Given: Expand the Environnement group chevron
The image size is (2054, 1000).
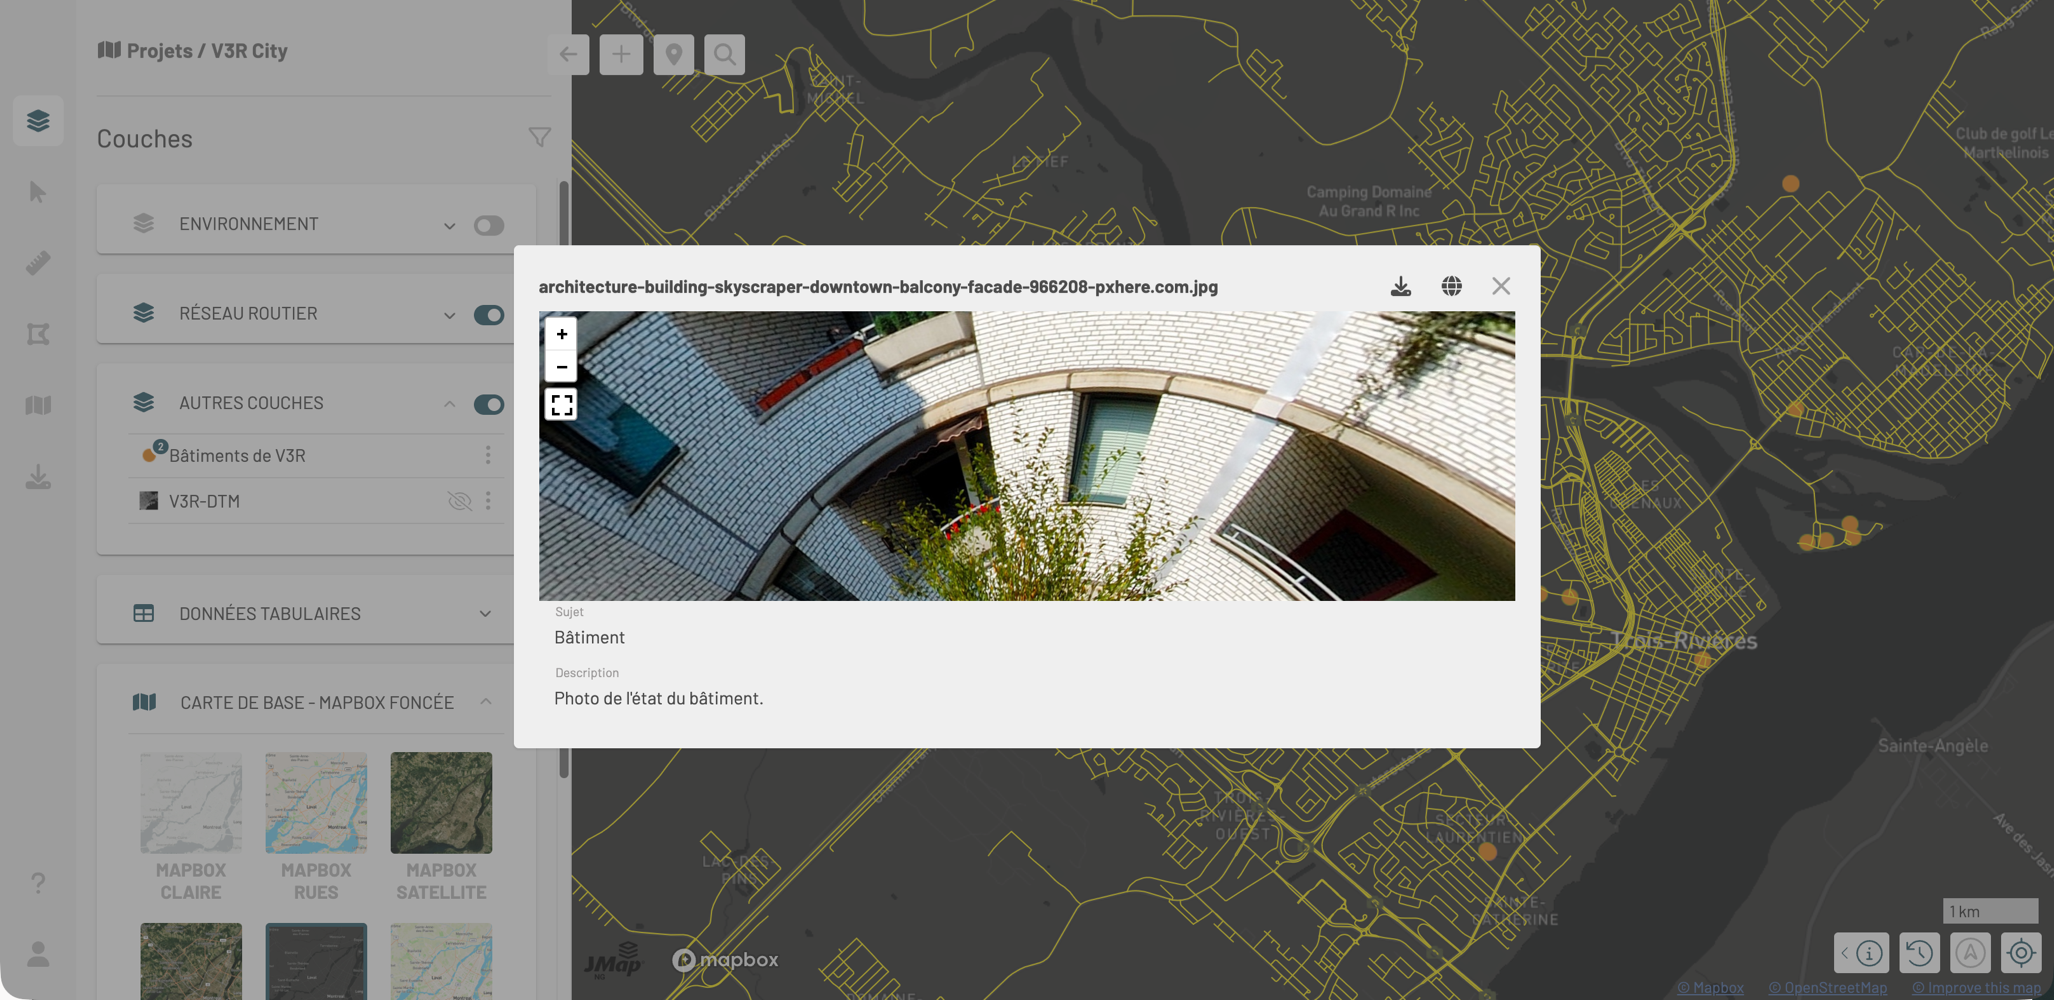Looking at the screenshot, I should point(449,225).
